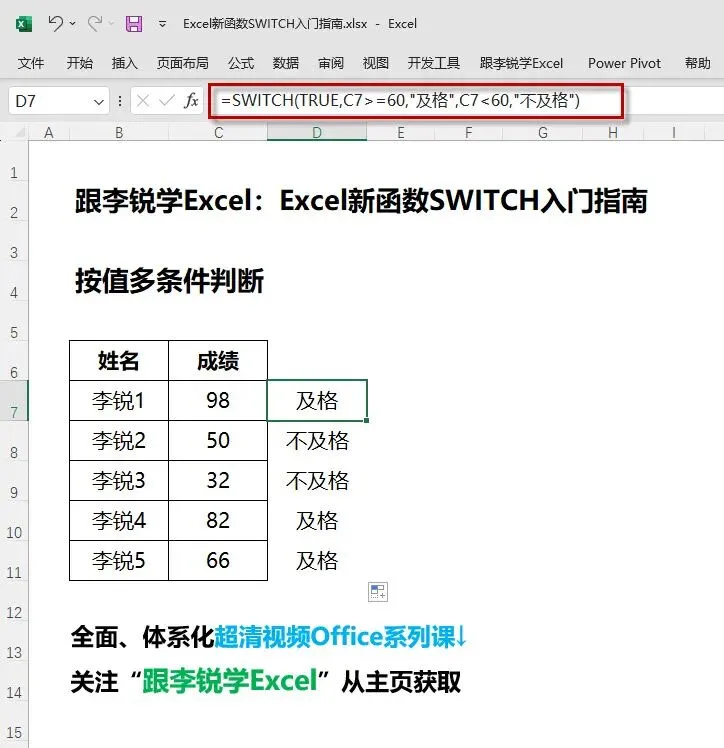The height and width of the screenshot is (748, 724).
Task: Select the score cell 82
Action: tap(218, 521)
